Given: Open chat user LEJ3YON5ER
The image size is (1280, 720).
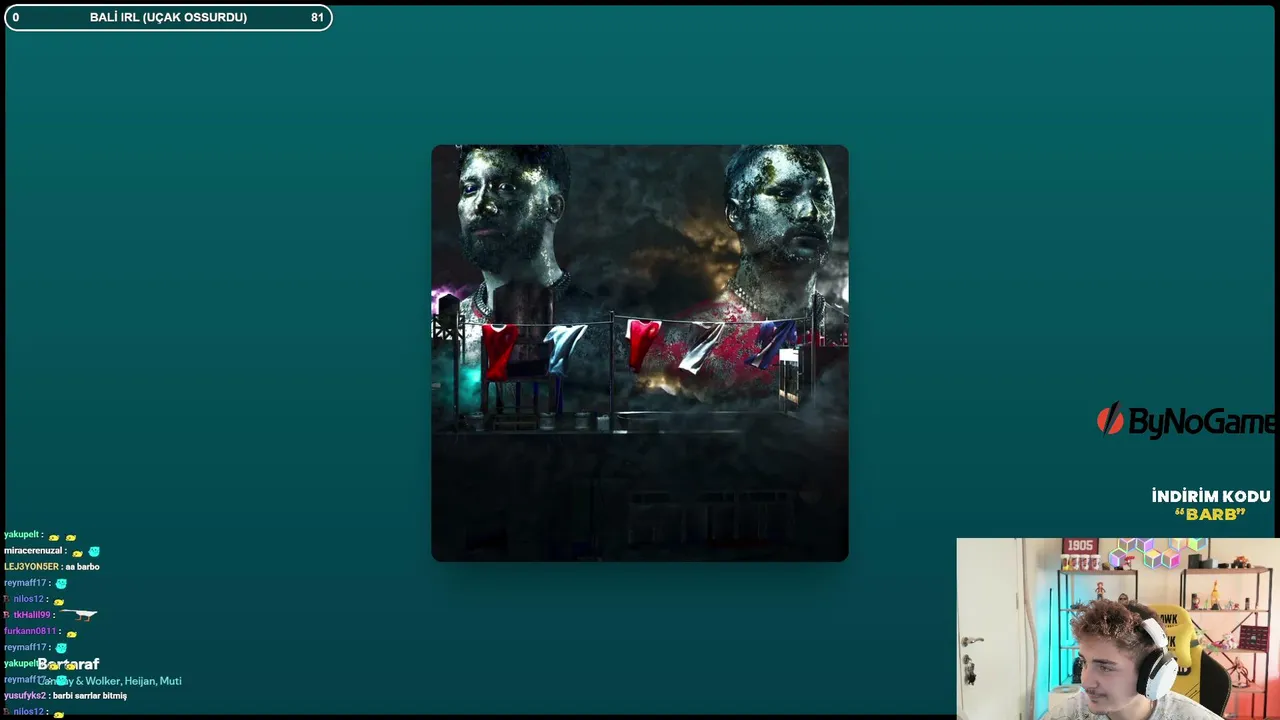Looking at the screenshot, I should click(31, 567).
